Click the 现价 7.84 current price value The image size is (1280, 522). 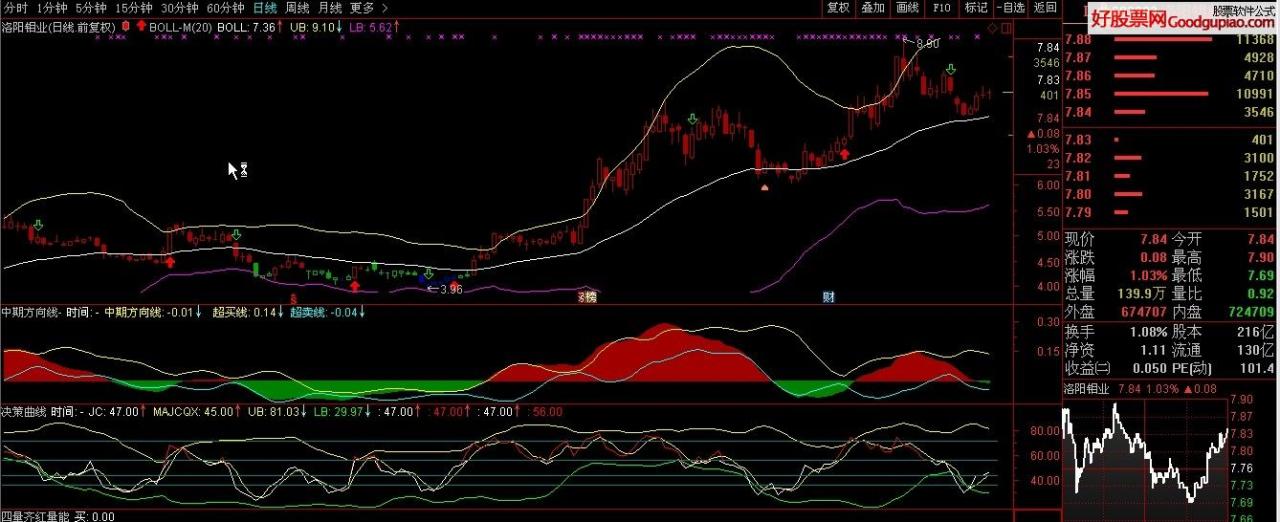(x=1153, y=239)
